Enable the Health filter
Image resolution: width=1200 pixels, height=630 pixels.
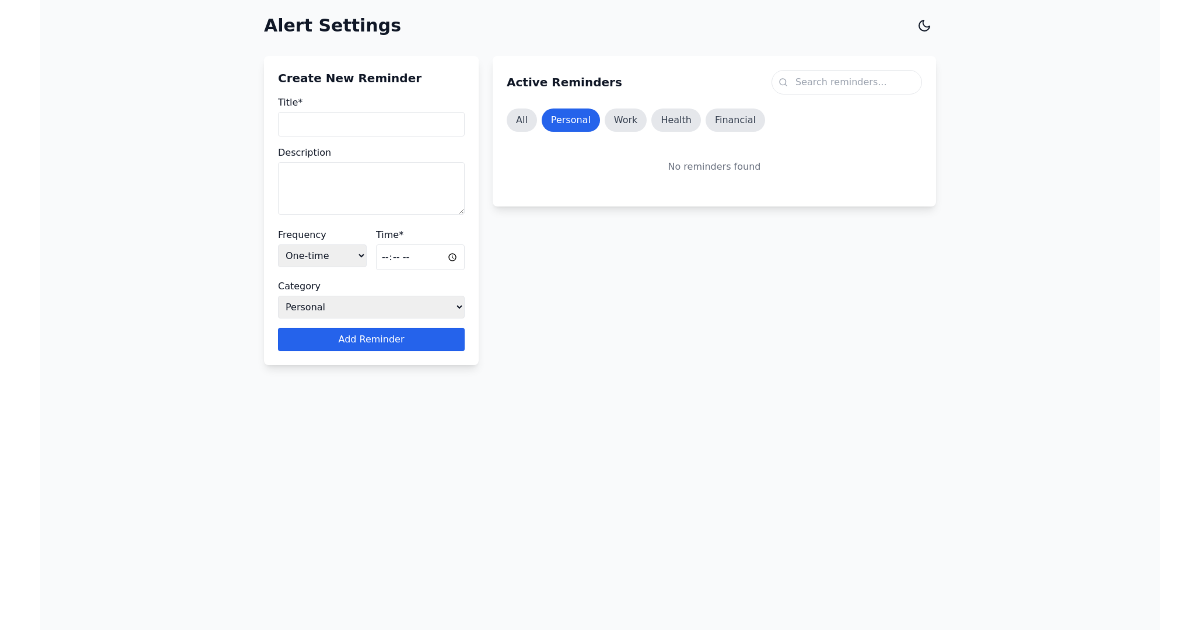676,119
